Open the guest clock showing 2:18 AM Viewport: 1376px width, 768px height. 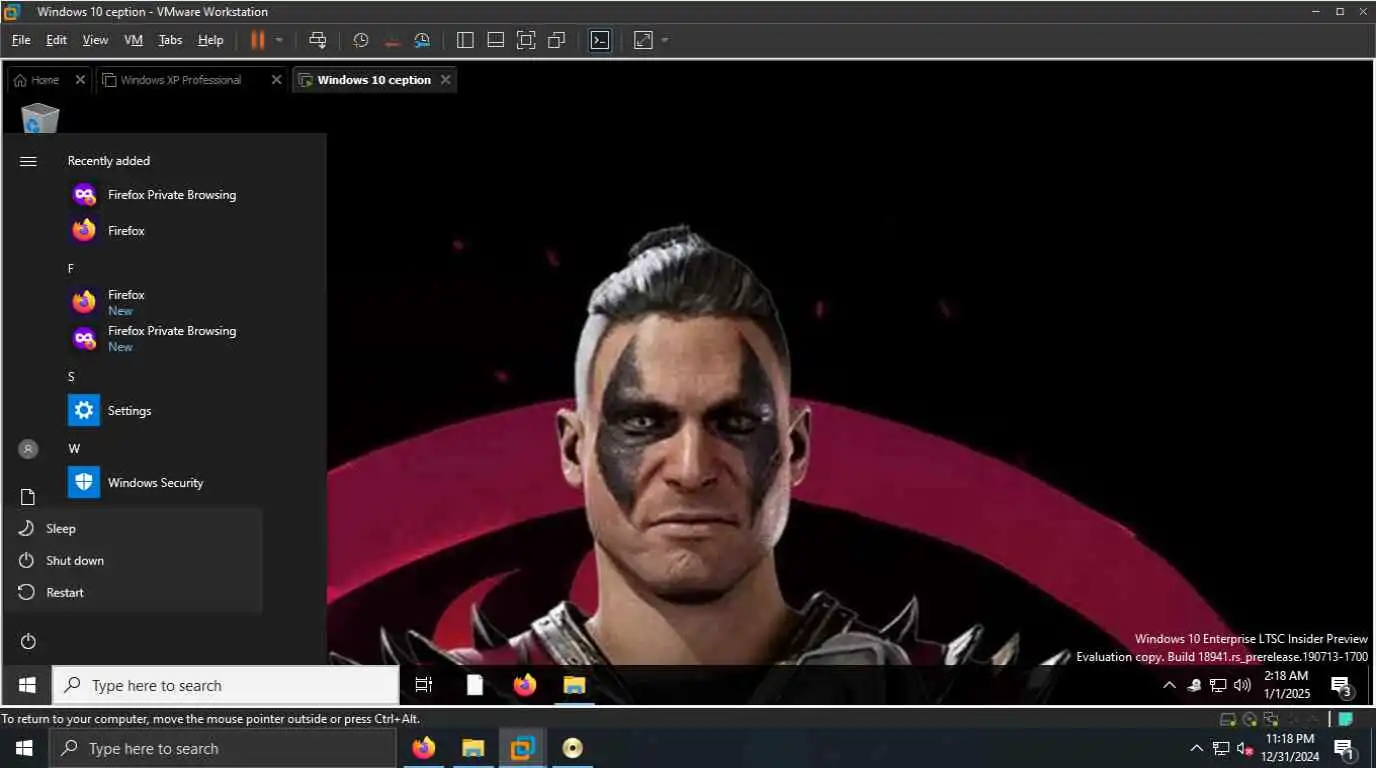[1287, 685]
